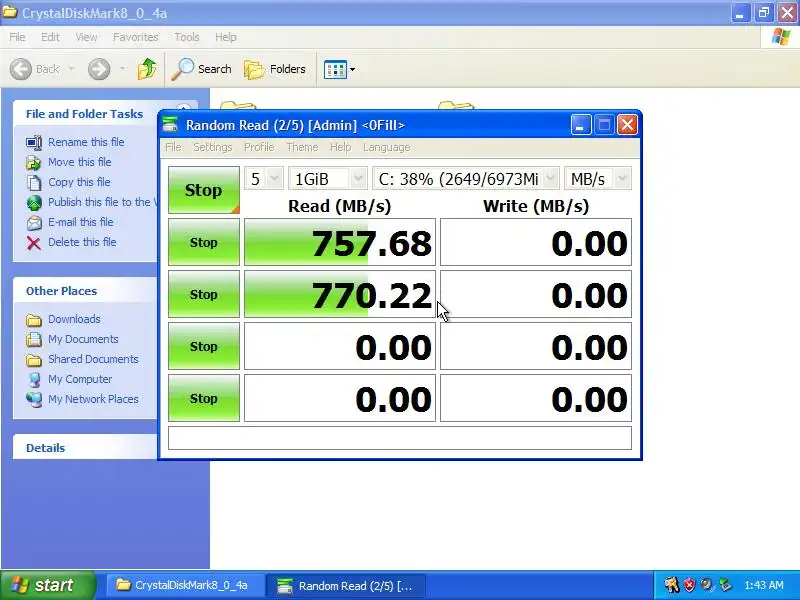Click Move this file link

pos(80,162)
